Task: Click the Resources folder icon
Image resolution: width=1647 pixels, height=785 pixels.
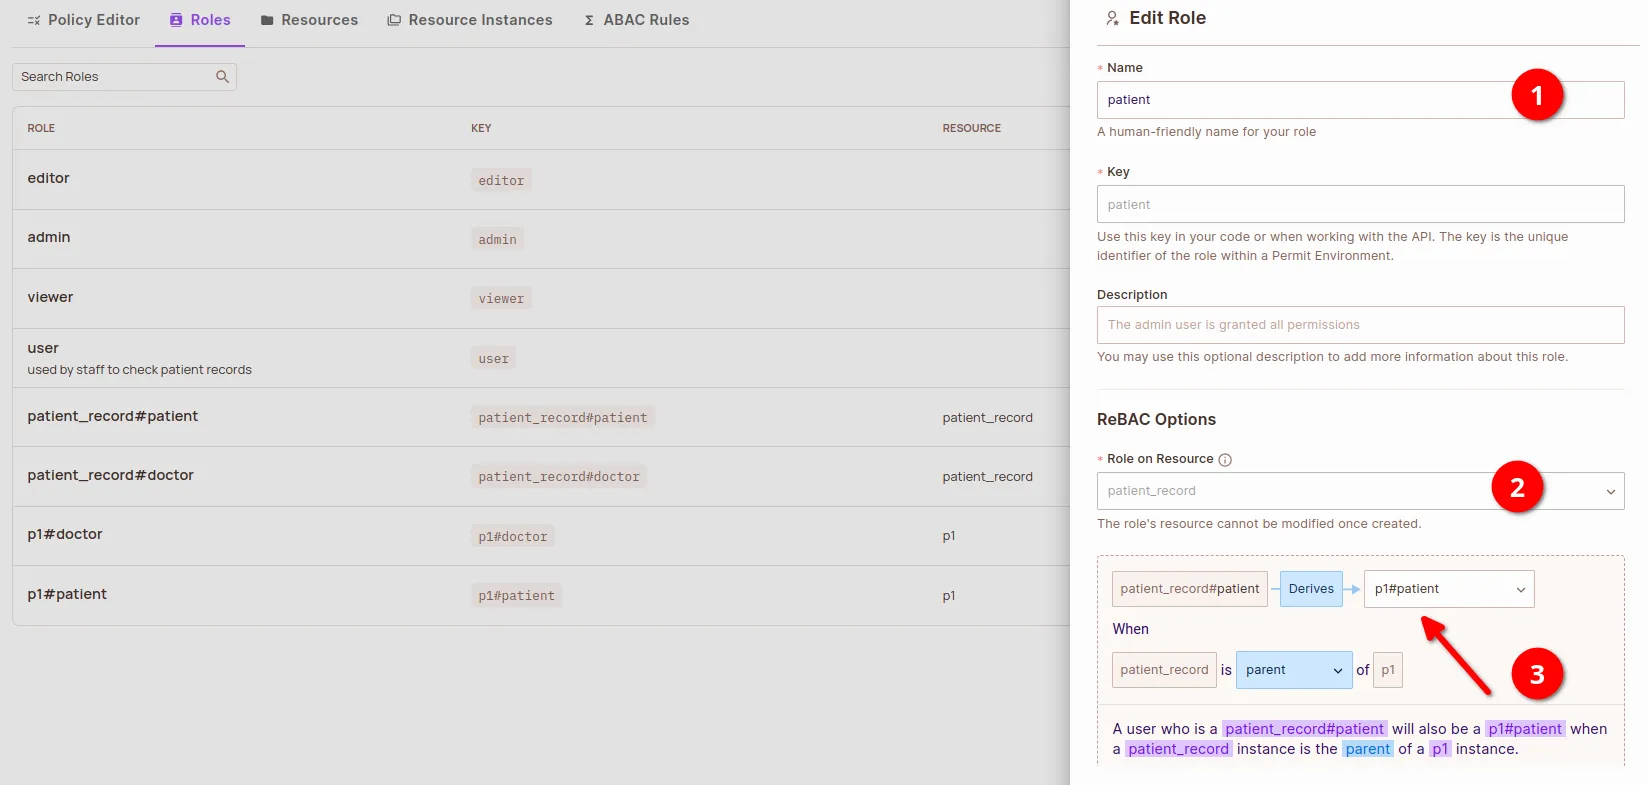Action: pos(267,20)
